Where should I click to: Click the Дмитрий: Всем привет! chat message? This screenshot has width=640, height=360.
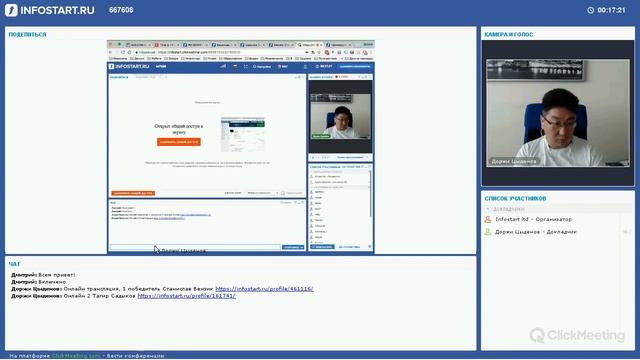tap(43, 275)
